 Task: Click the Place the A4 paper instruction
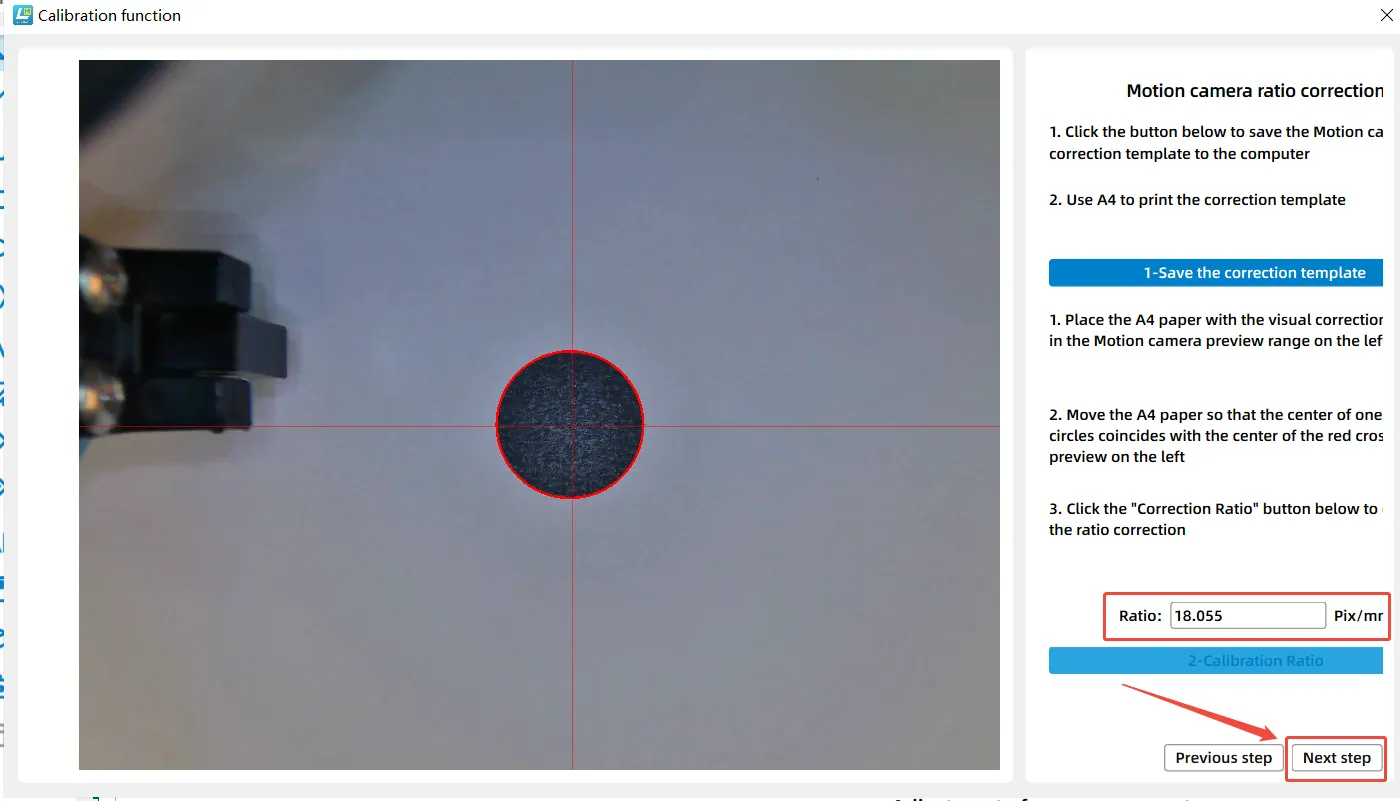[1215, 330]
